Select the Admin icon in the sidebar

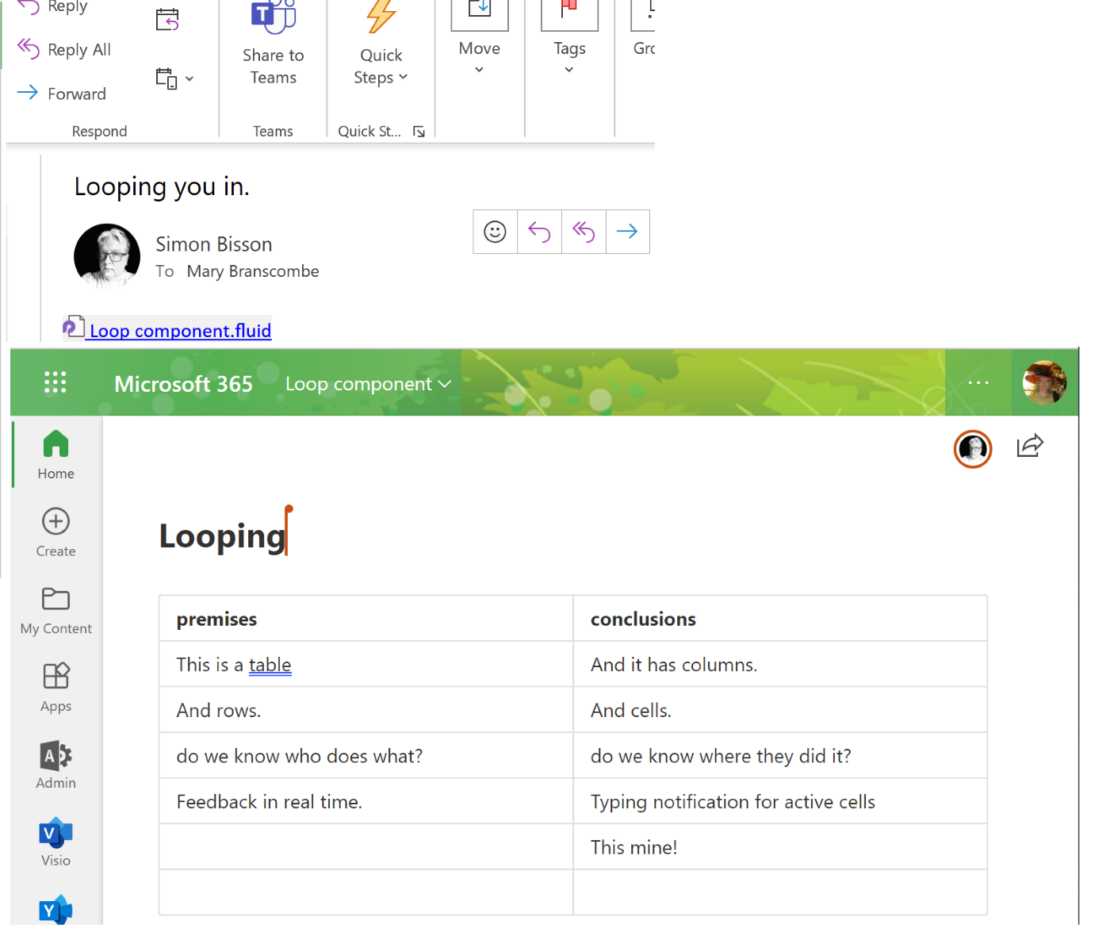point(55,757)
